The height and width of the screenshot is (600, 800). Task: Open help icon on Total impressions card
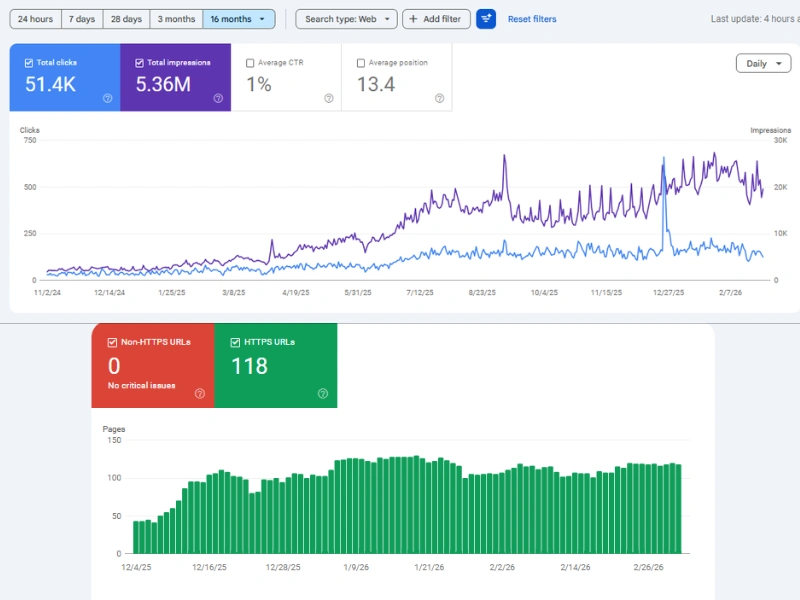click(x=218, y=98)
